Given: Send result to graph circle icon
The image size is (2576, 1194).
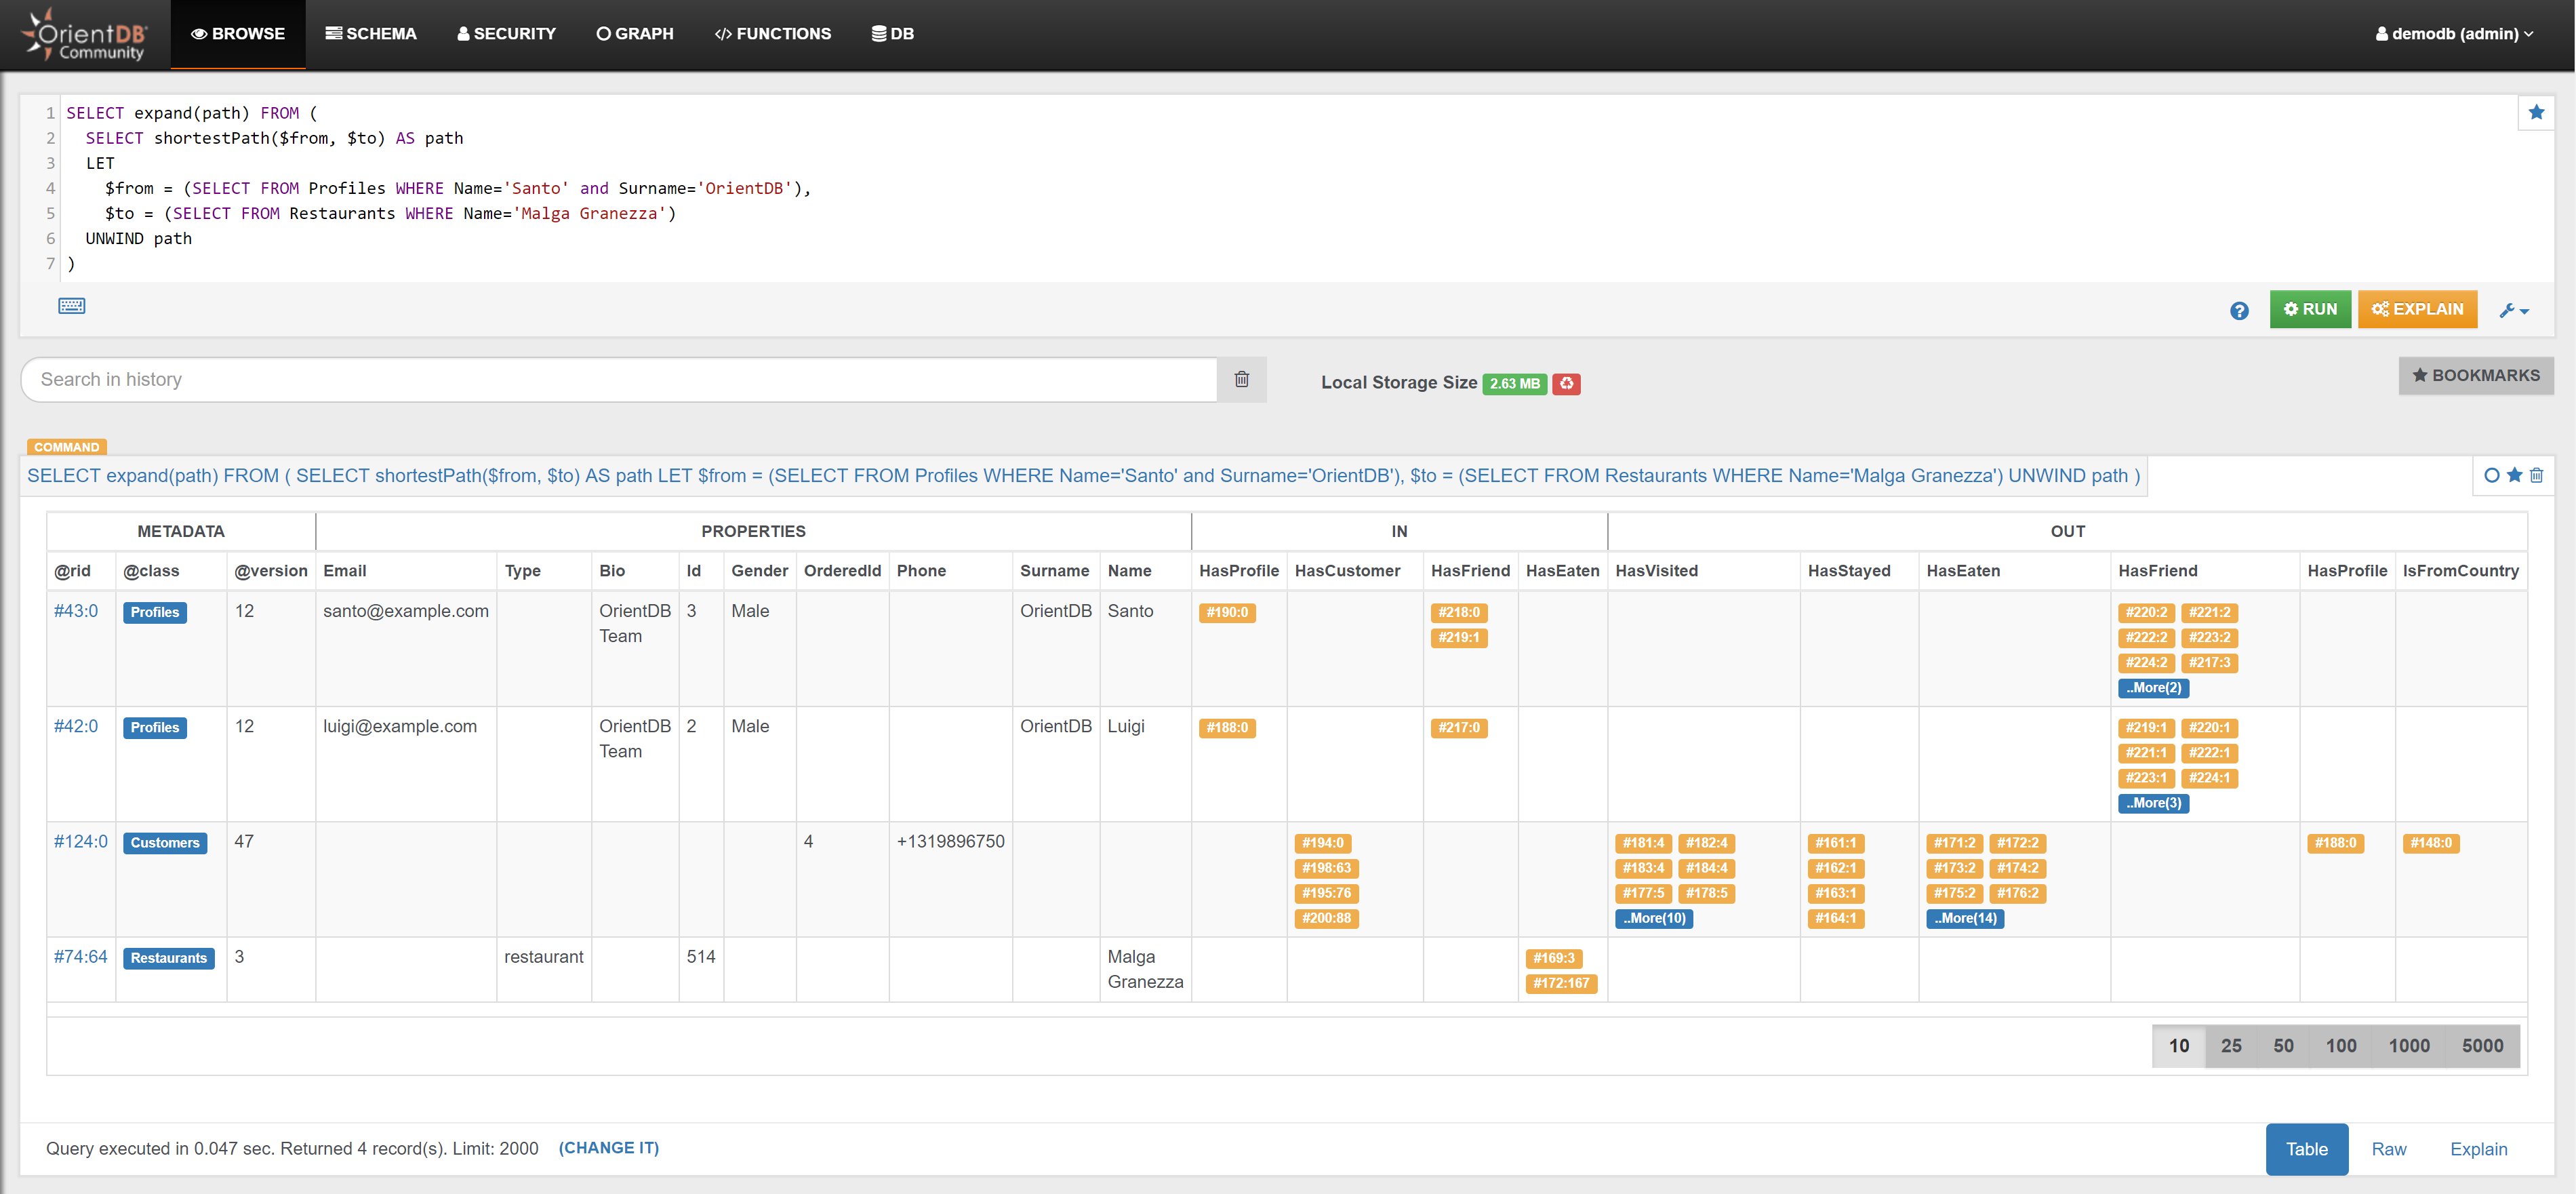Looking at the screenshot, I should (x=2491, y=475).
